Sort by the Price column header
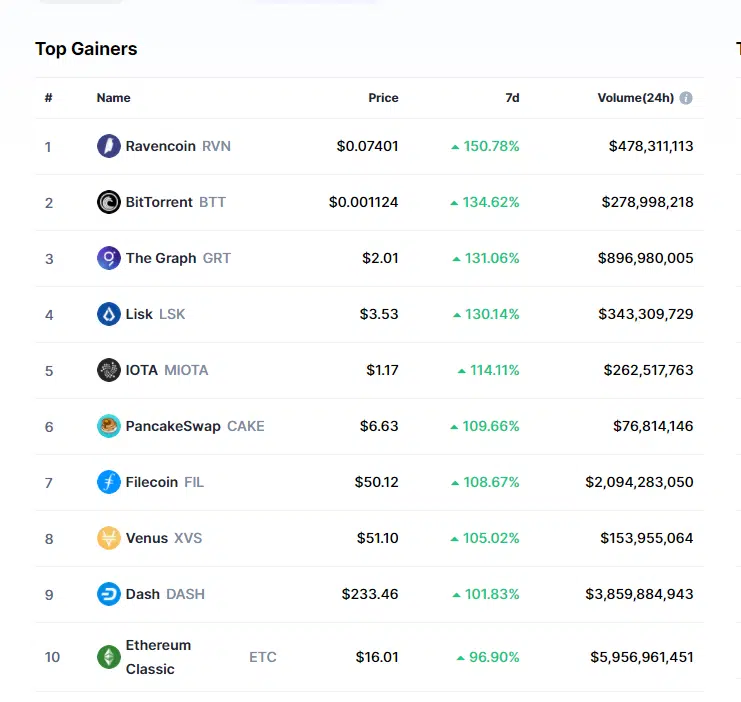Image resolution: width=741 pixels, height=702 pixels. [383, 98]
